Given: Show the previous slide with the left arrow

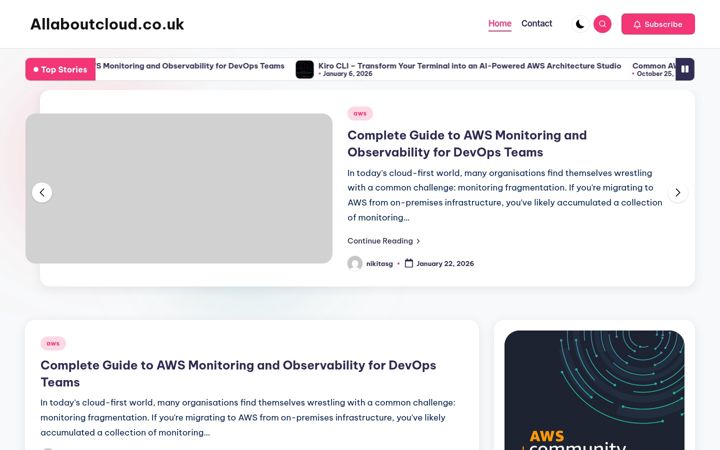Looking at the screenshot, I should pos(42,192).
